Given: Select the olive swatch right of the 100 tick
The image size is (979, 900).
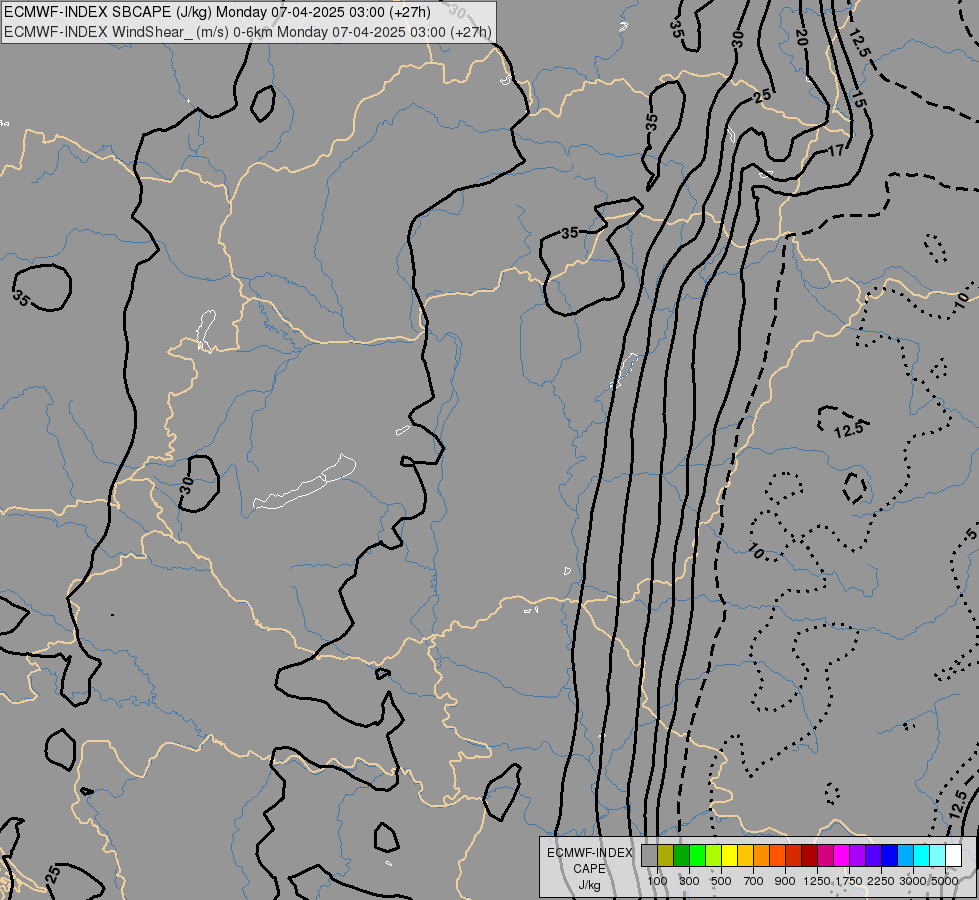Looking at the screenshot, I should point(666,856).
